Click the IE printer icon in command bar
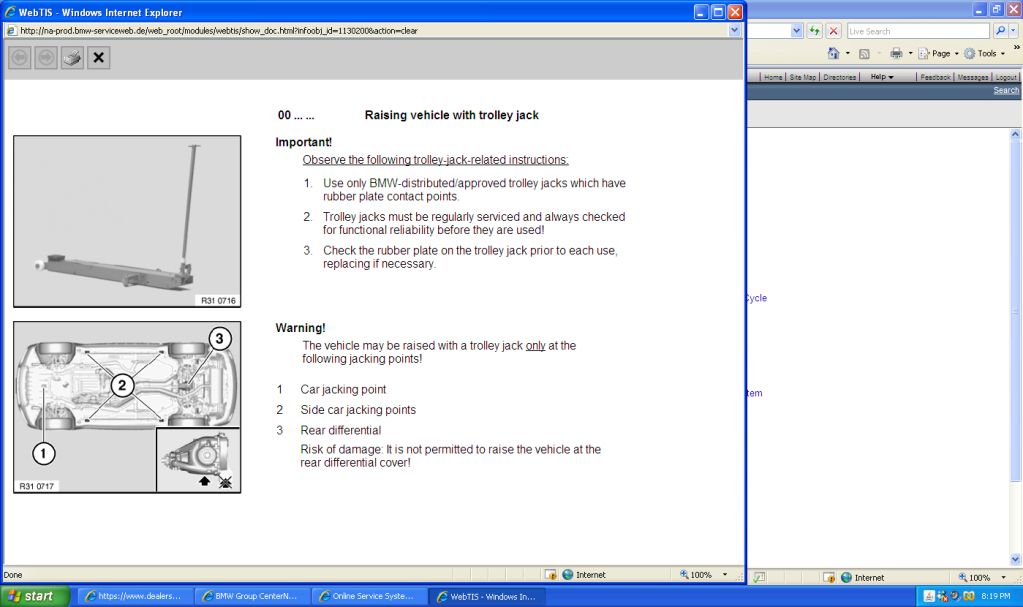This screenshot has height=607, width=1023. click(x=896, y=53)
